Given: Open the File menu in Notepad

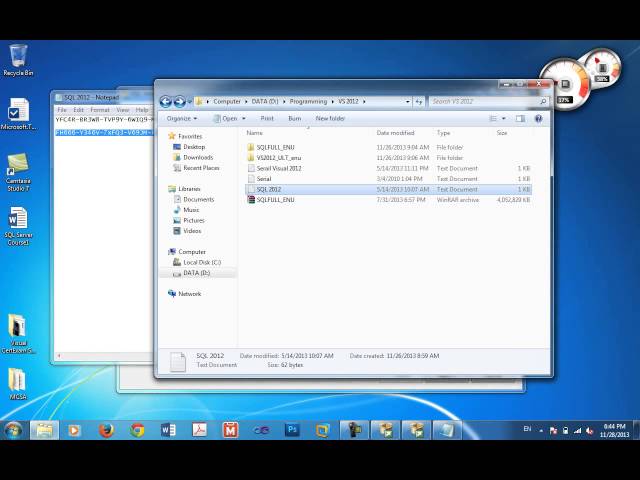Looking at the screenshot, I should pyautogui.click(x=62, y=110).
